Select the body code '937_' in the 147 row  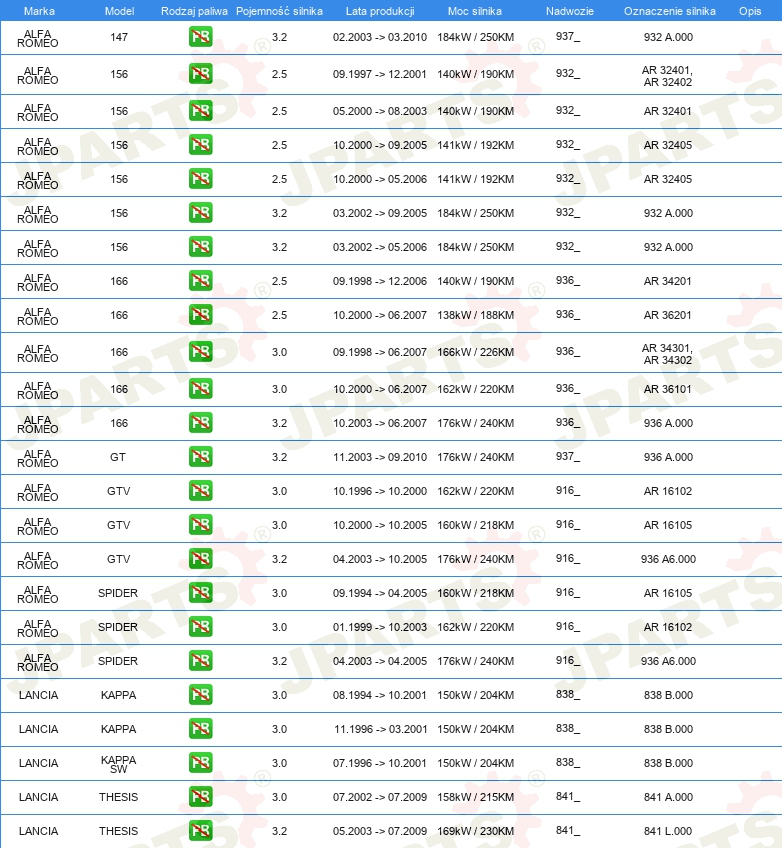[x=568, y=37]
